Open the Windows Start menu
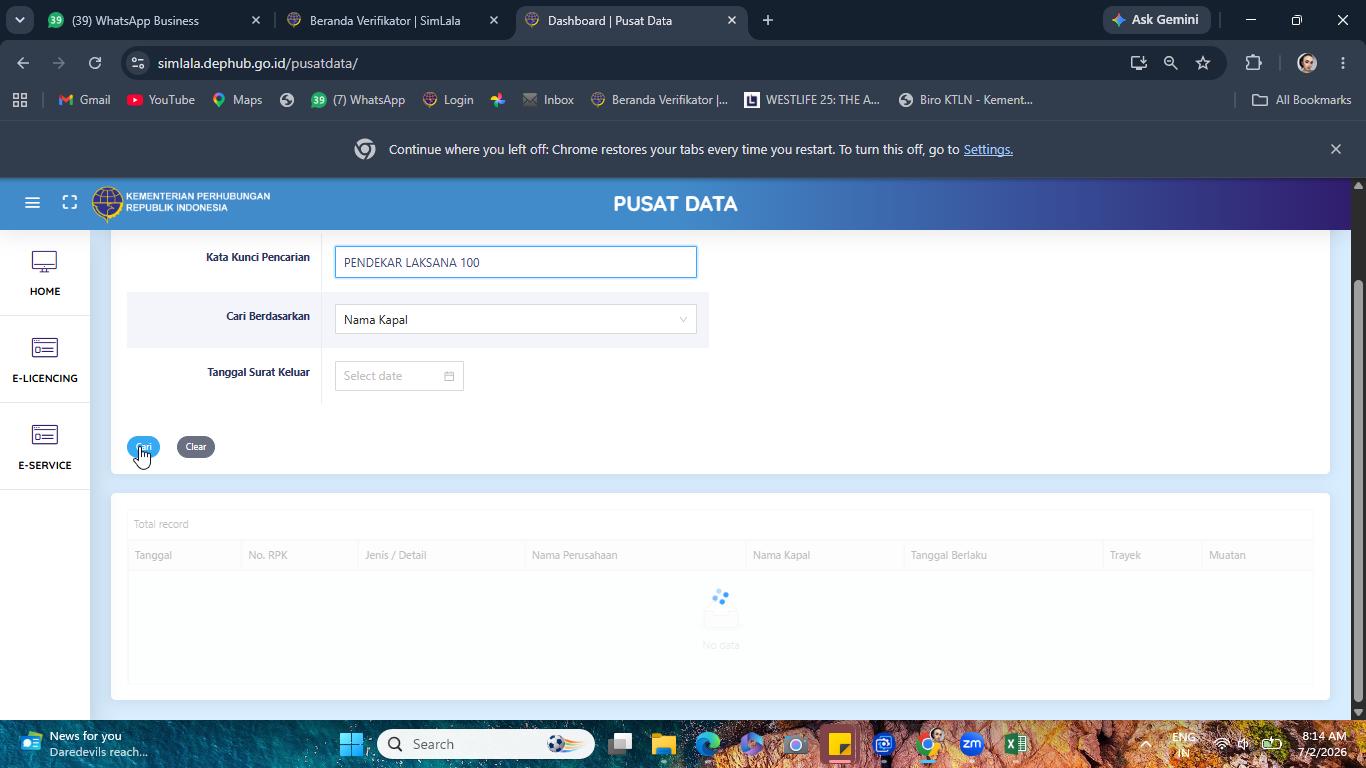 click(x=351, y=744)
